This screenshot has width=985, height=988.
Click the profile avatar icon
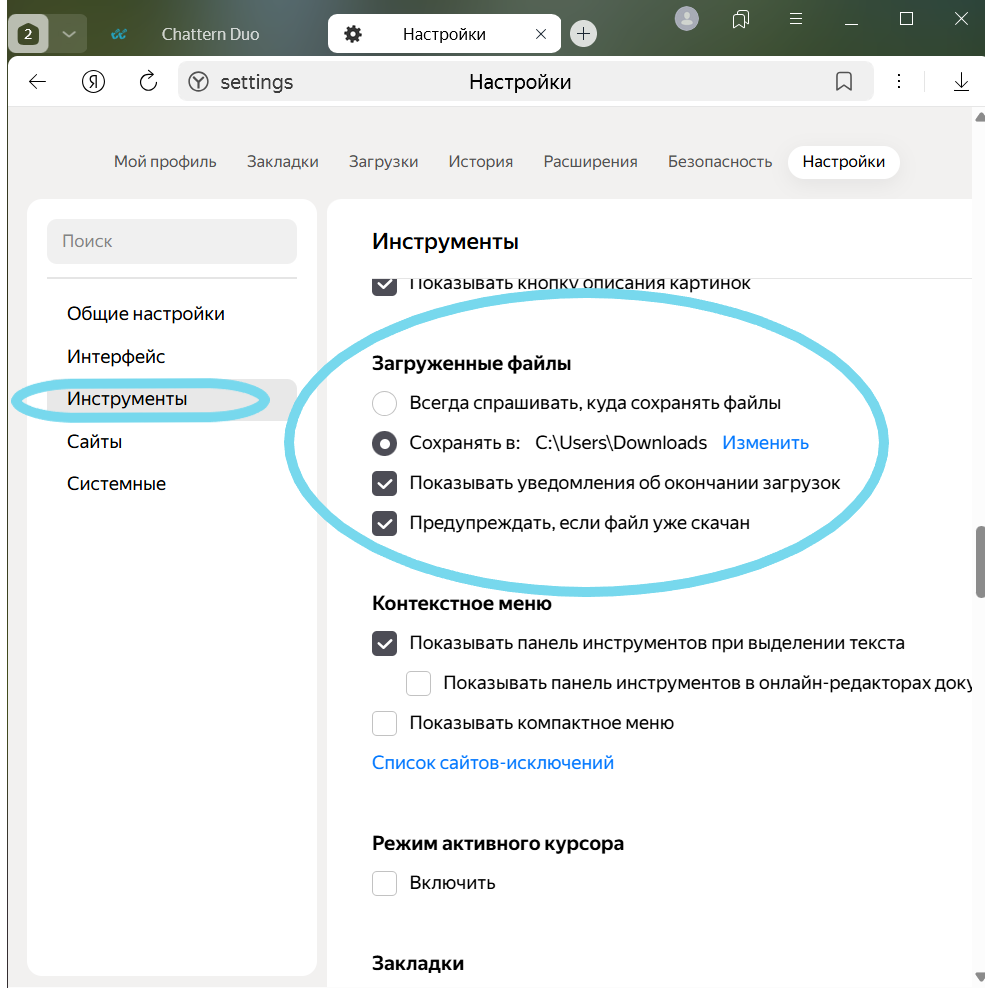pos(687,19)
